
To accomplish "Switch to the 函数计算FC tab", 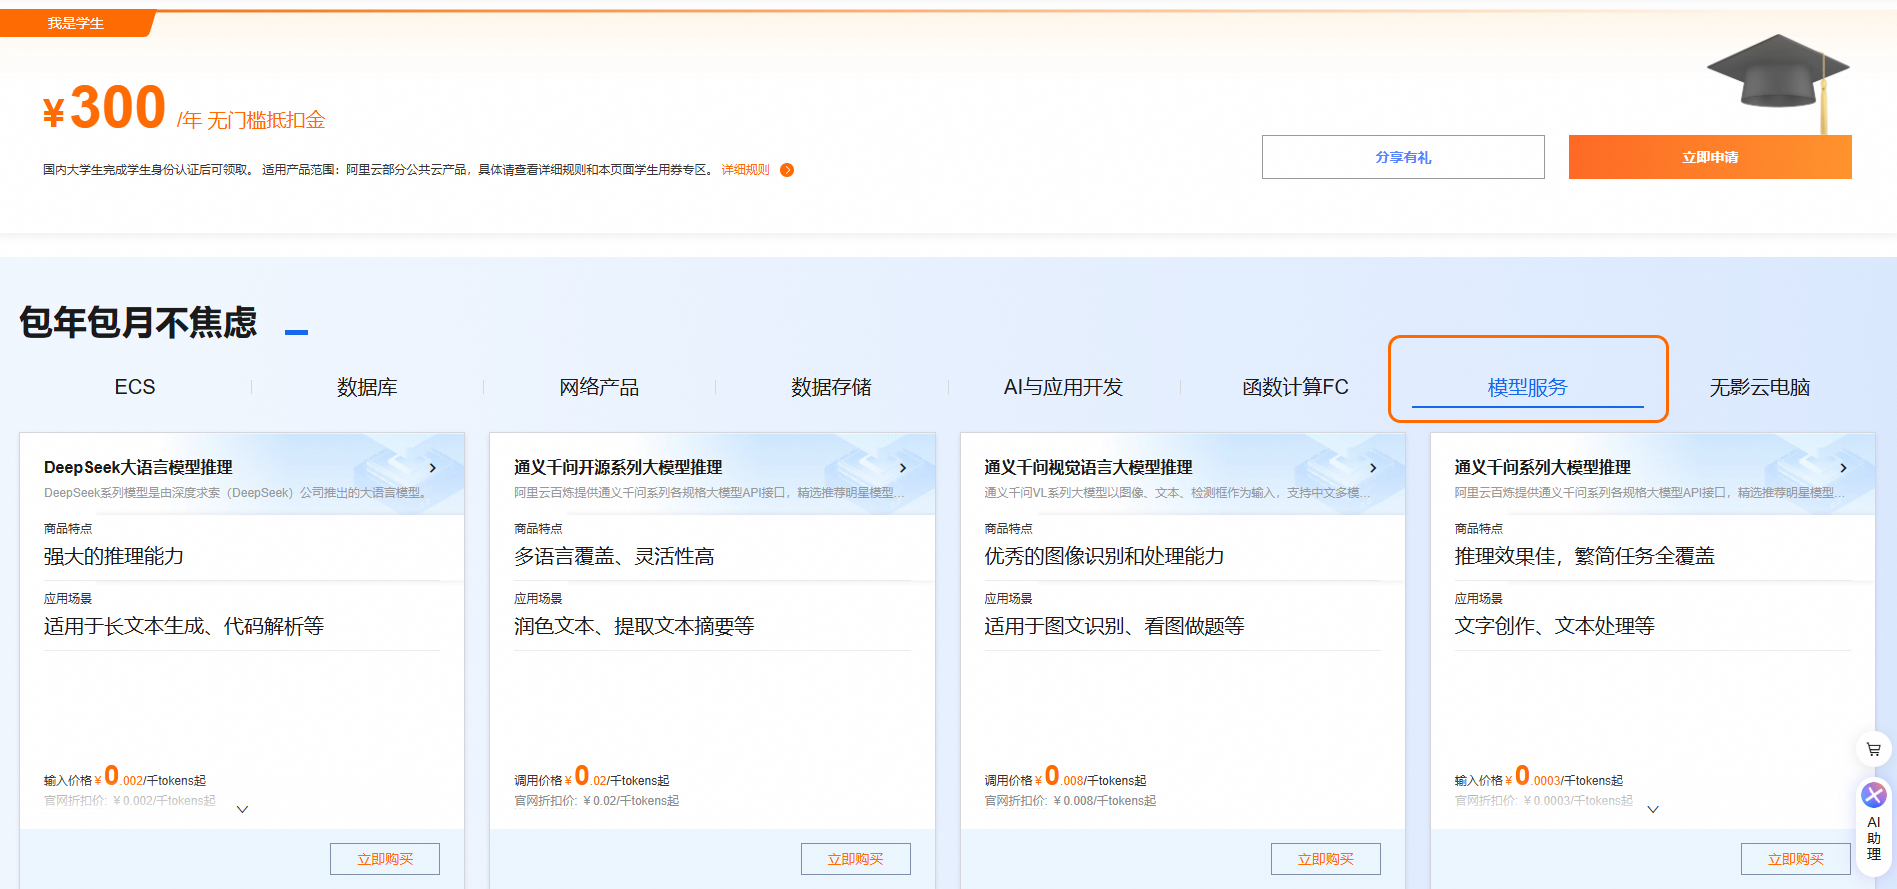I will [x=1295, y=387].
